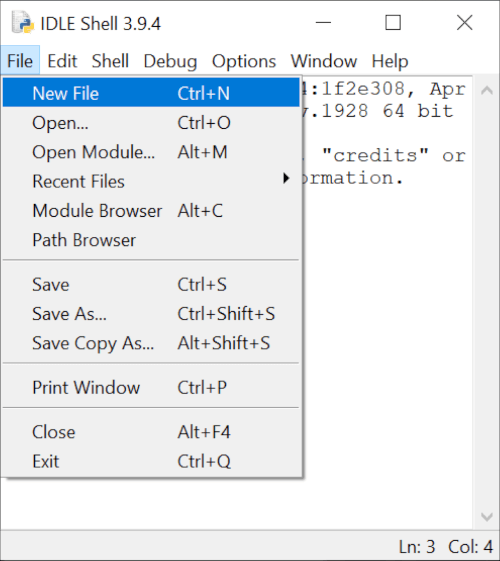500x561 pixels.
Task: Open the Edit menu
Action: click(x=62, y=61)
